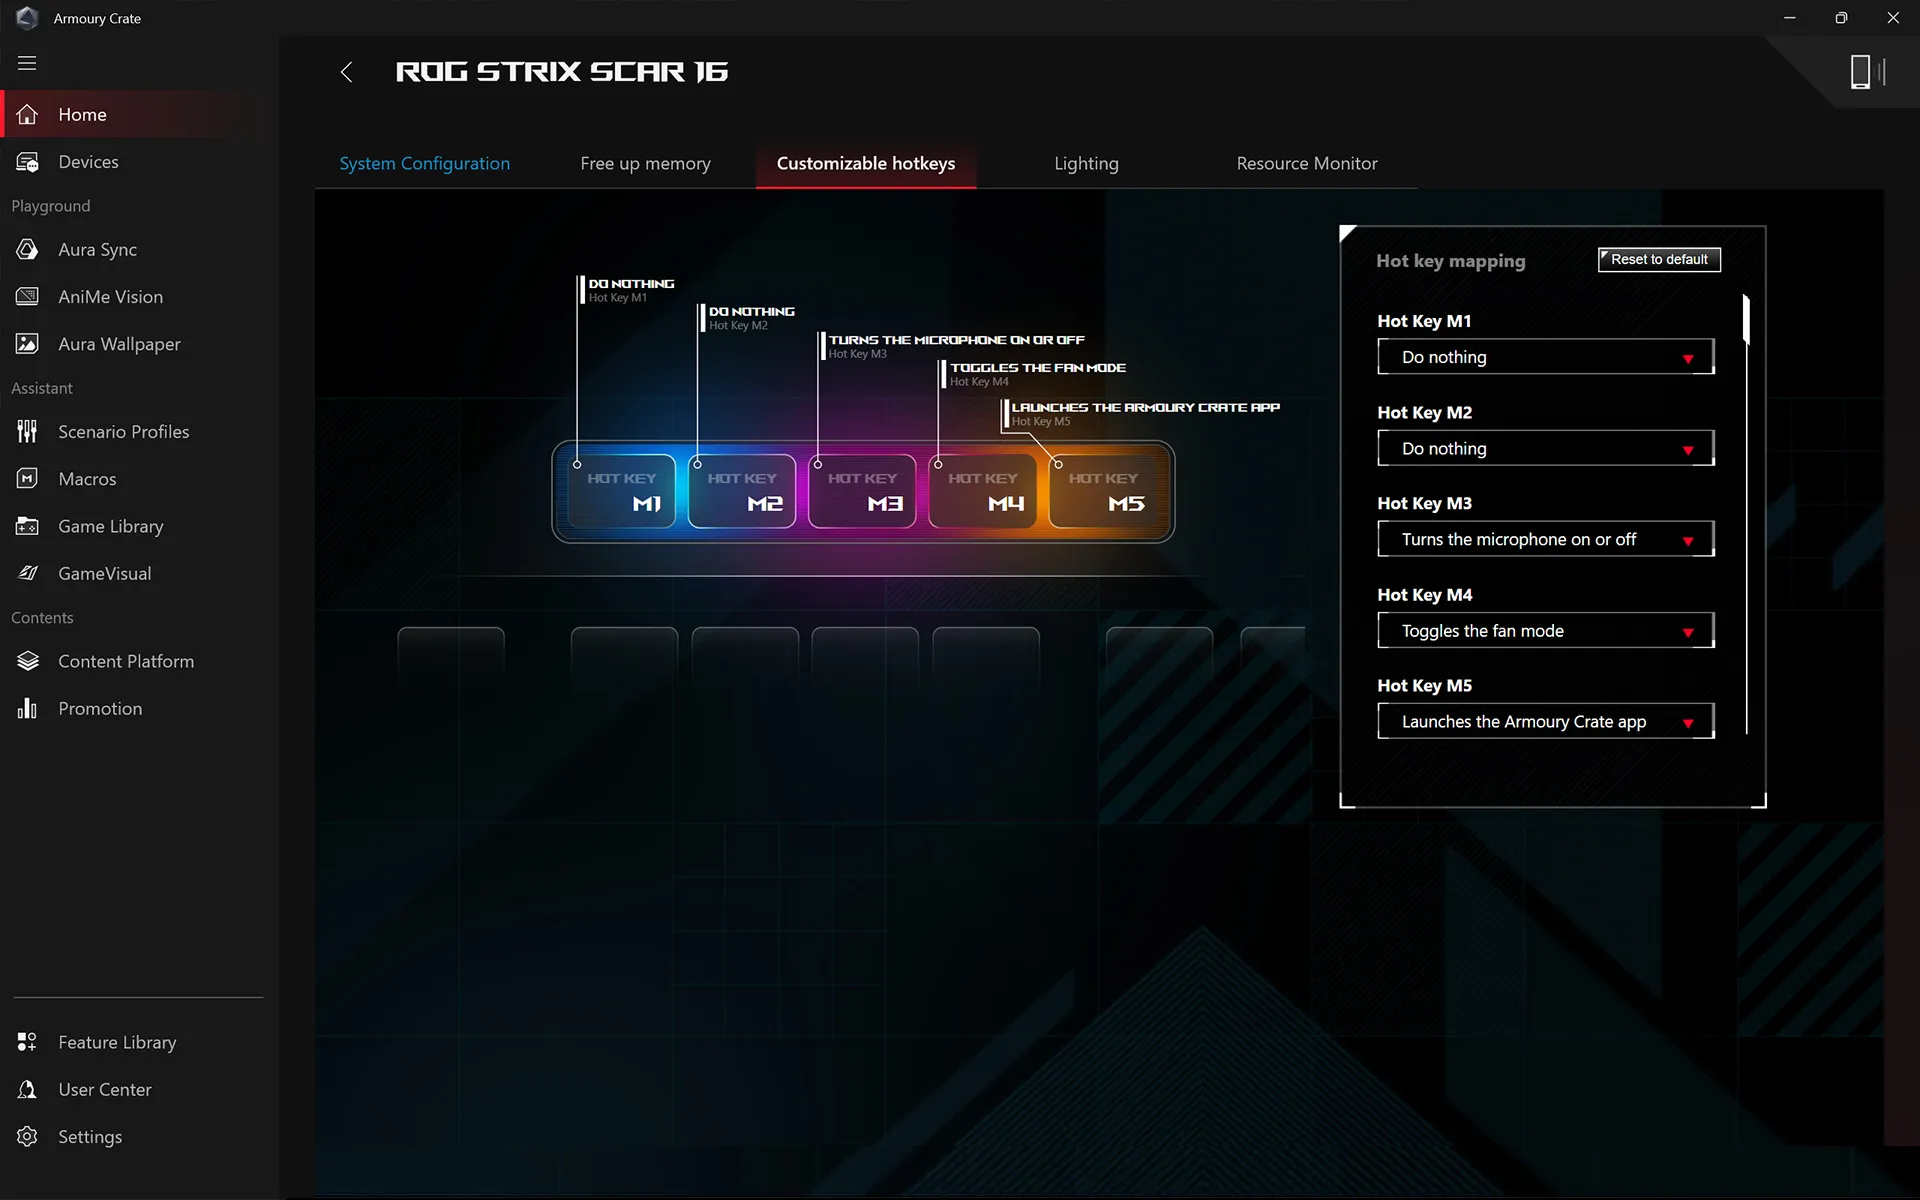Open AniMe Vision from the sidebar icon
Viewport: 1920px width, 1200px height.
coord(27,296)
